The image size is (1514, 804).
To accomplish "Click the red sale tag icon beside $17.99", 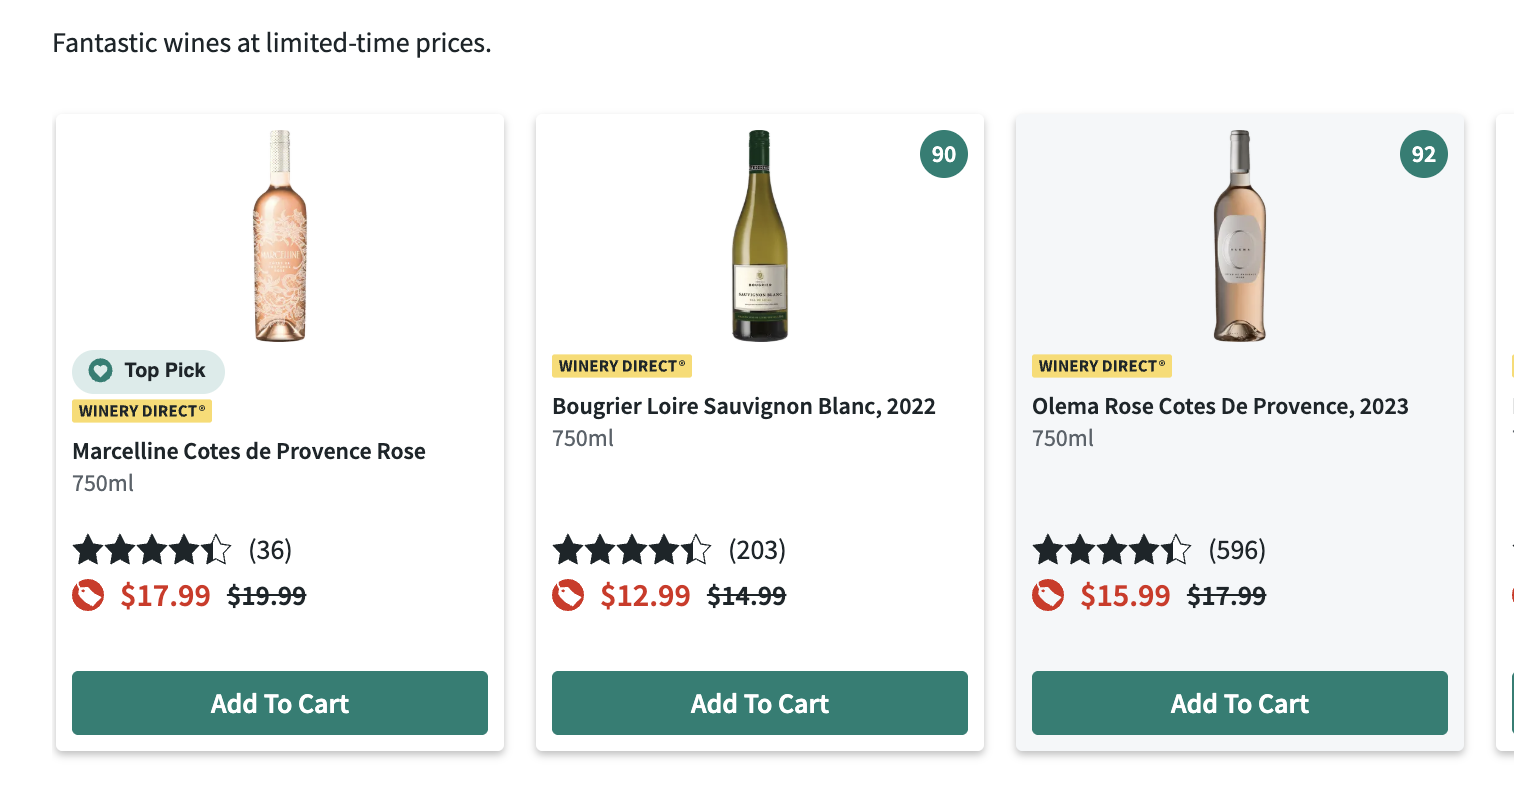I will [88, 596].
